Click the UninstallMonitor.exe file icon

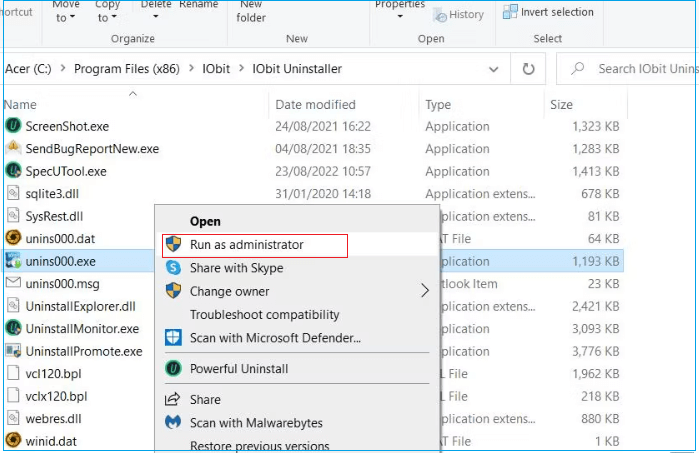tap(13, 328)
